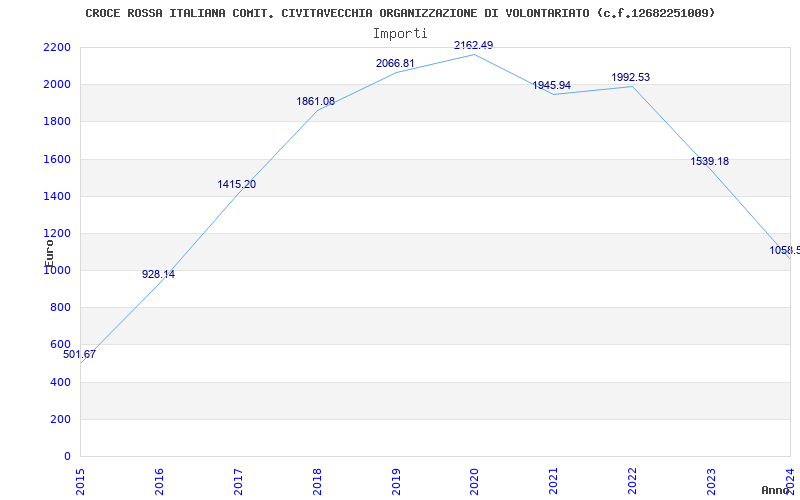The image size is (800, 500).
Task: Click the 0 y-axis tick label
Action: click(68, 457)
